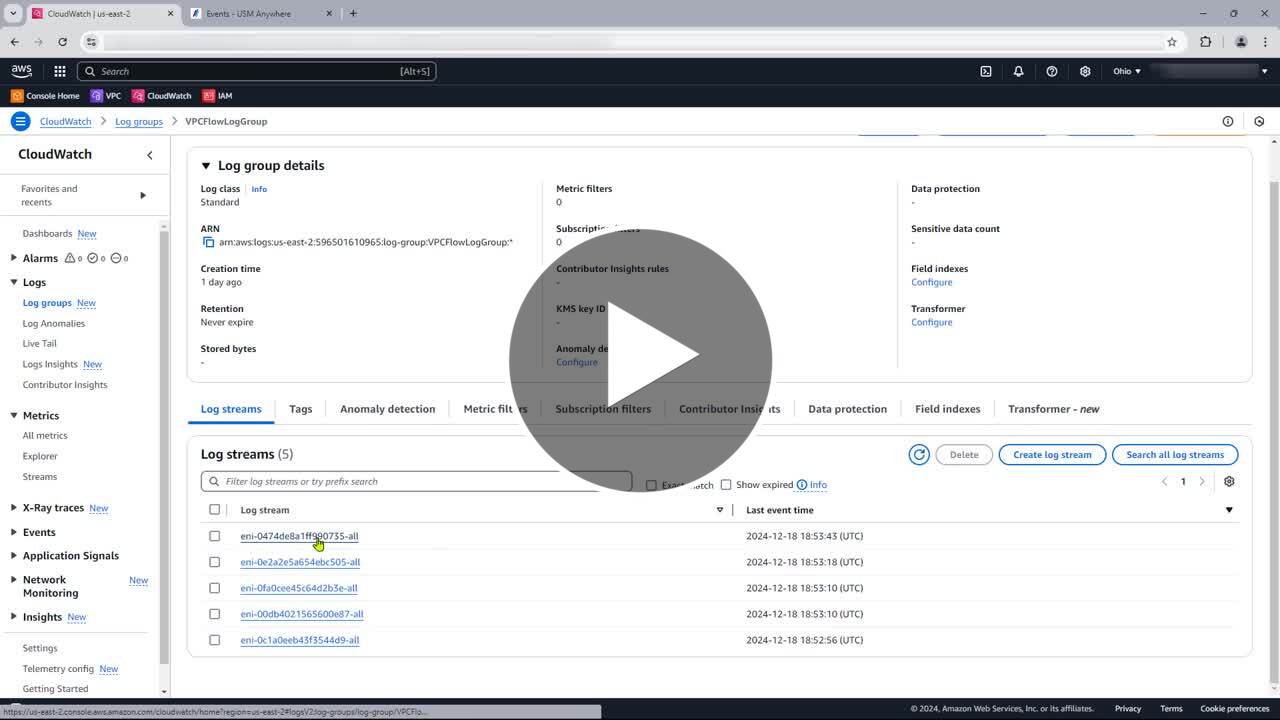1280x720 pixels.
Task: Open the notifications bell icon
Action: tap(1018, 71)
